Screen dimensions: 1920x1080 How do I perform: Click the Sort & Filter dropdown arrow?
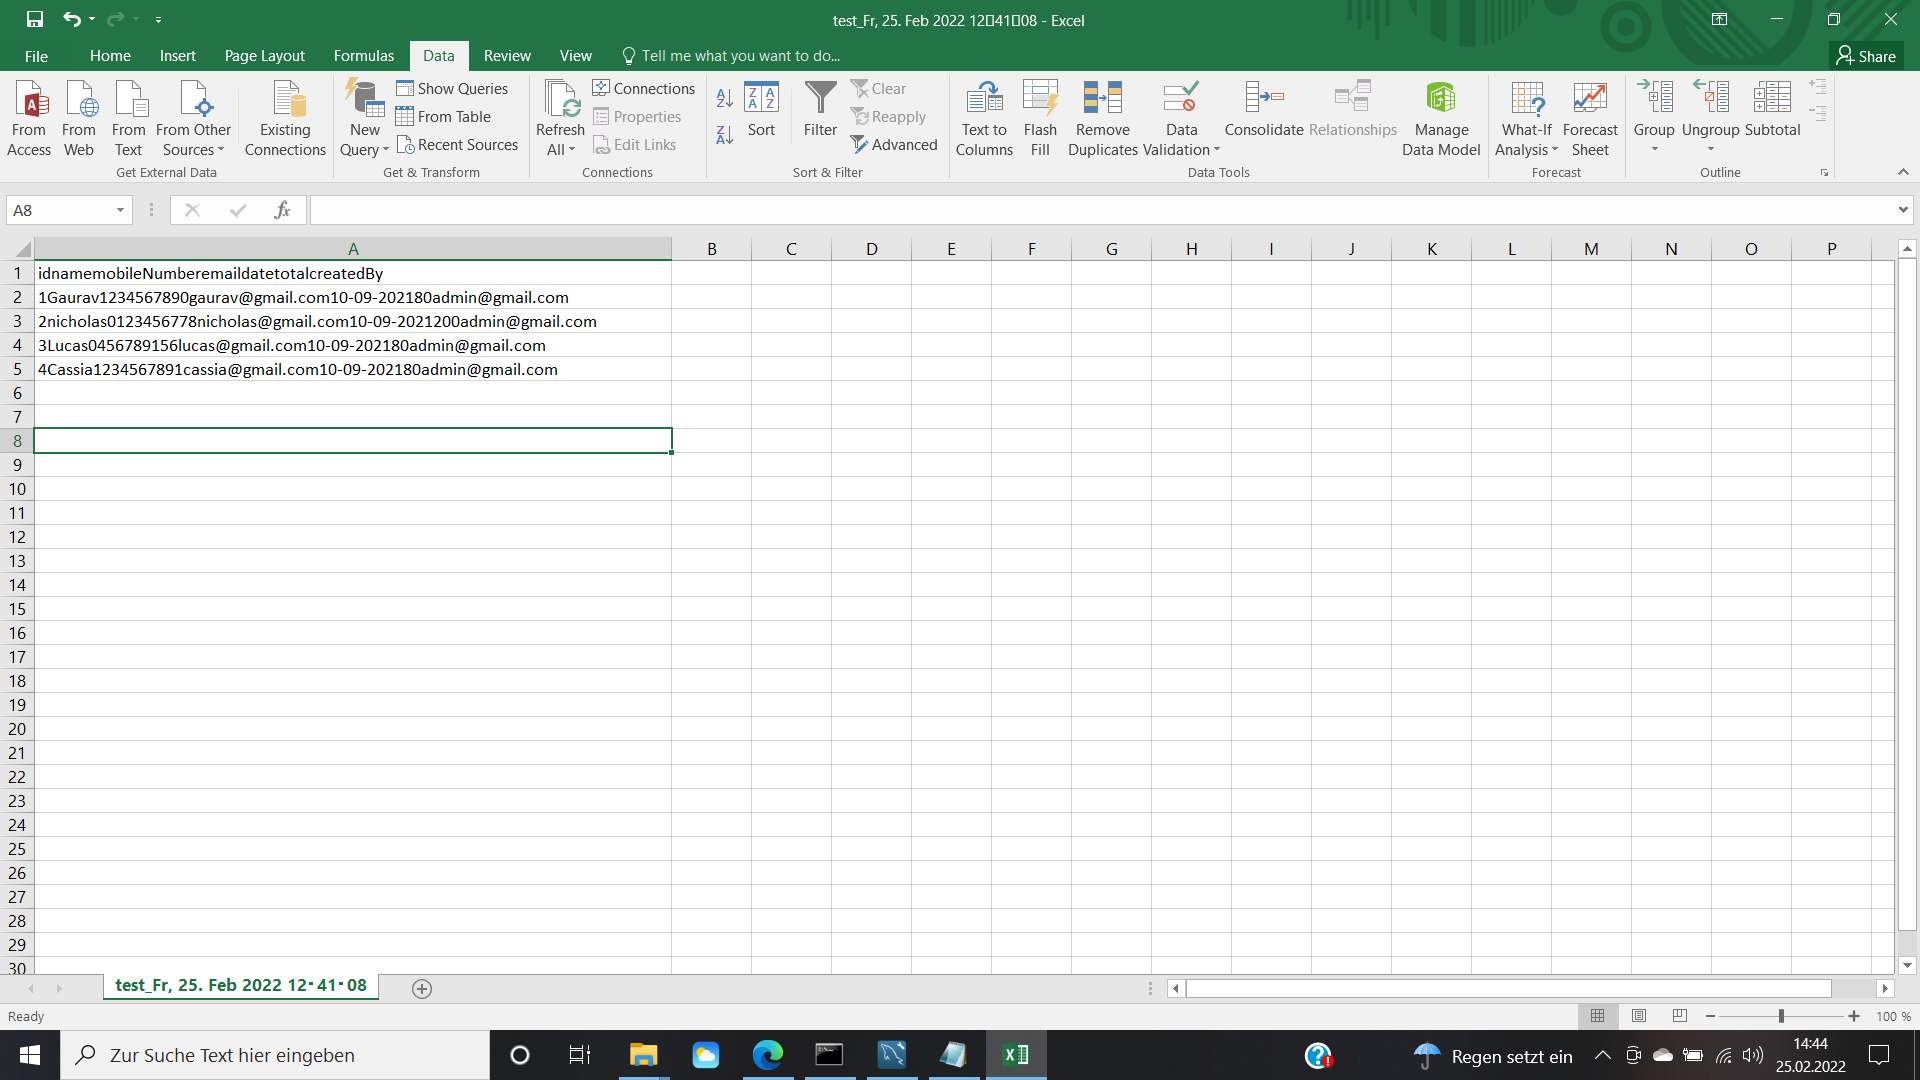[827, 173]
